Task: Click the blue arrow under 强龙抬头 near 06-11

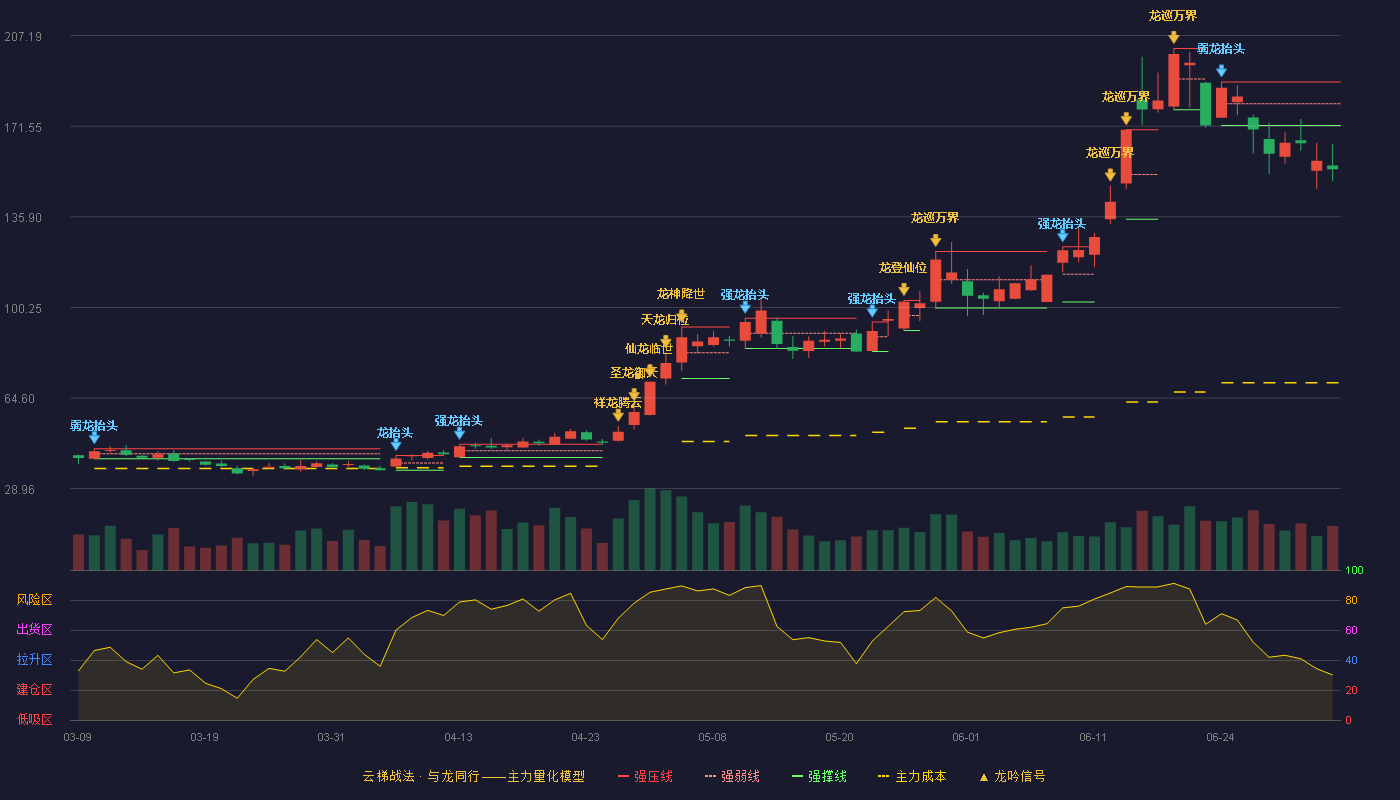Action: click(x=1062, y=237)
